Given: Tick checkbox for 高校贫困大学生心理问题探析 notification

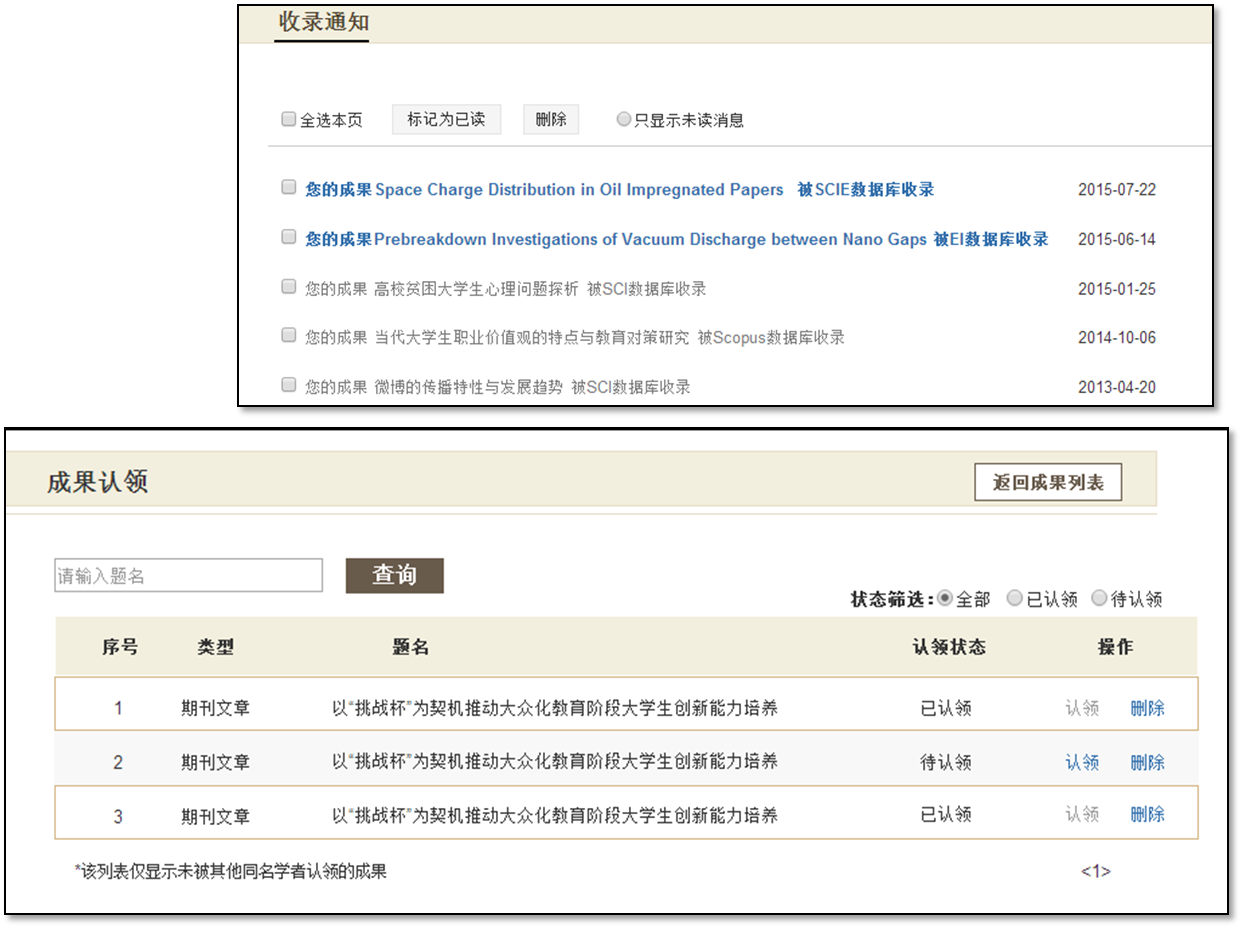Looking at the screenshot, I should [288, 287].
